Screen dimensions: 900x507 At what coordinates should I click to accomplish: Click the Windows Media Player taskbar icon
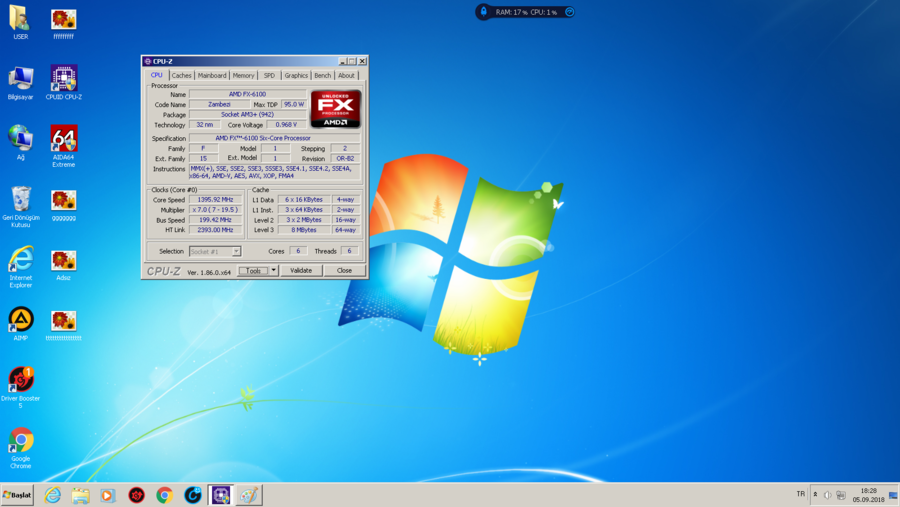tap(108, 495)
